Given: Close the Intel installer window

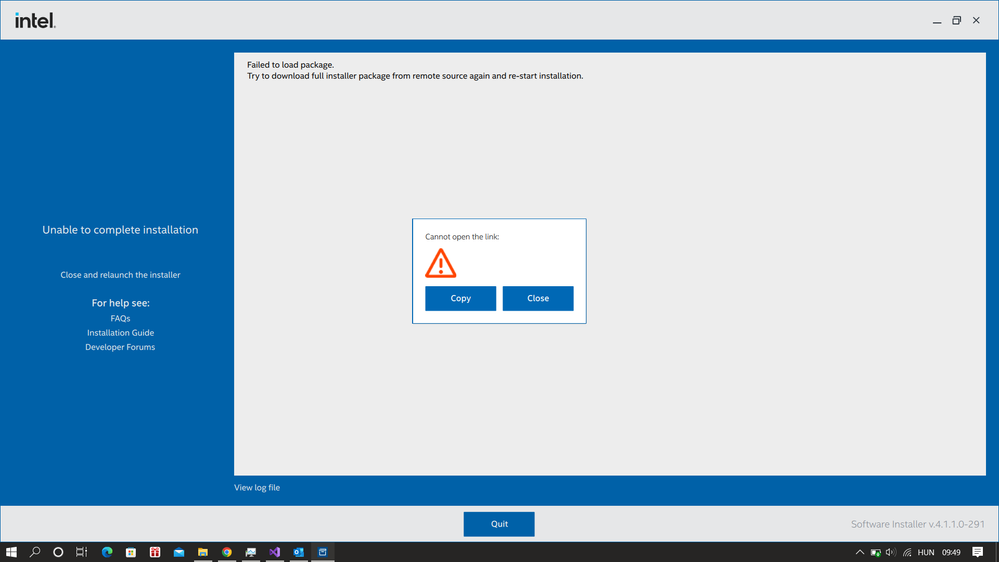Looking at the screenshot, I should [976, 20].
